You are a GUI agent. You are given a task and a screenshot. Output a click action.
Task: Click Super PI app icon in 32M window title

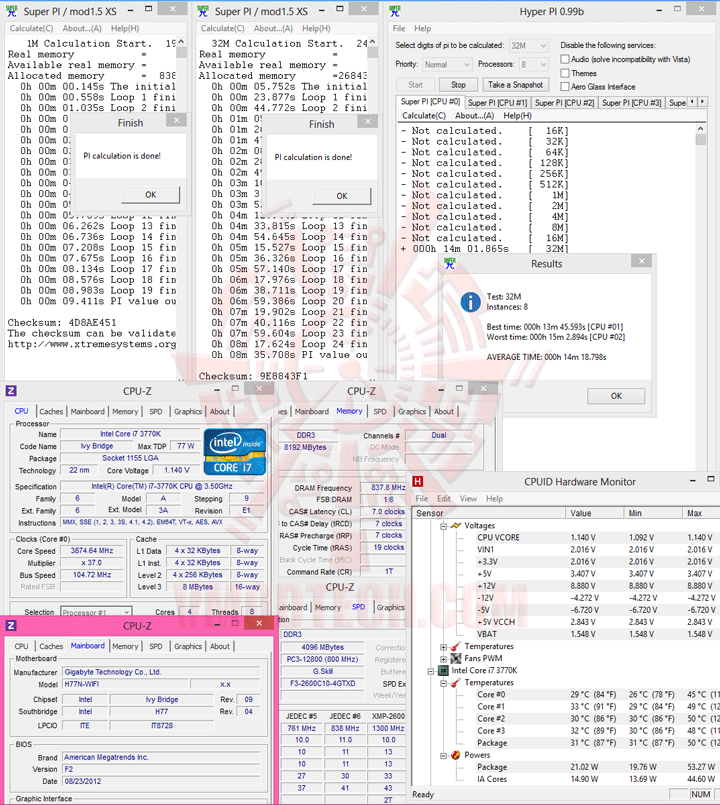point(203,11)
